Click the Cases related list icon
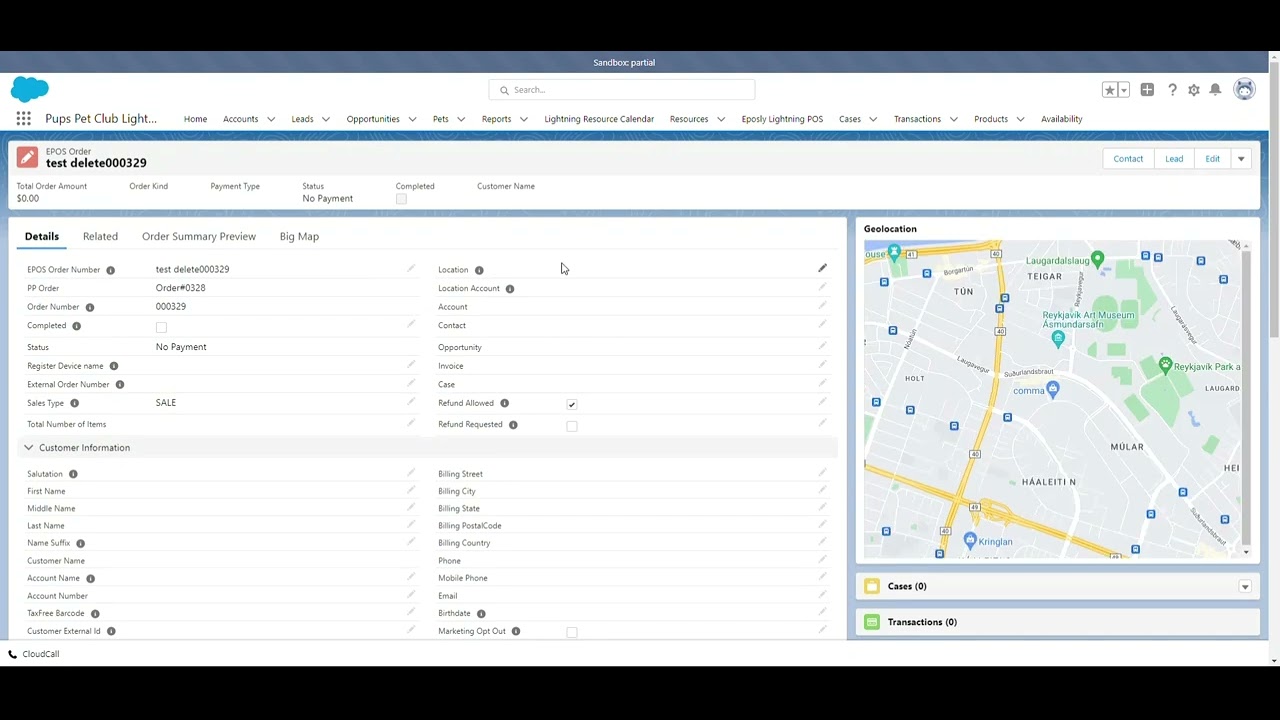The image size is (1280, 720). [x=871, y=586]
